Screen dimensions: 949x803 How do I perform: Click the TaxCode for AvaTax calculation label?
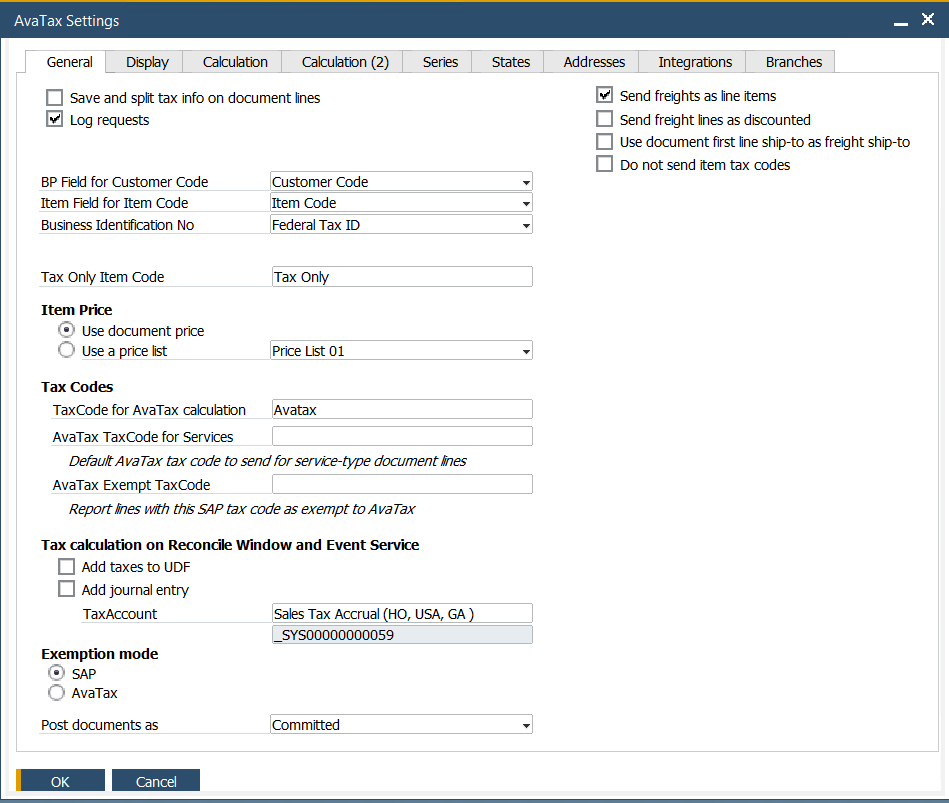(149, 410)
